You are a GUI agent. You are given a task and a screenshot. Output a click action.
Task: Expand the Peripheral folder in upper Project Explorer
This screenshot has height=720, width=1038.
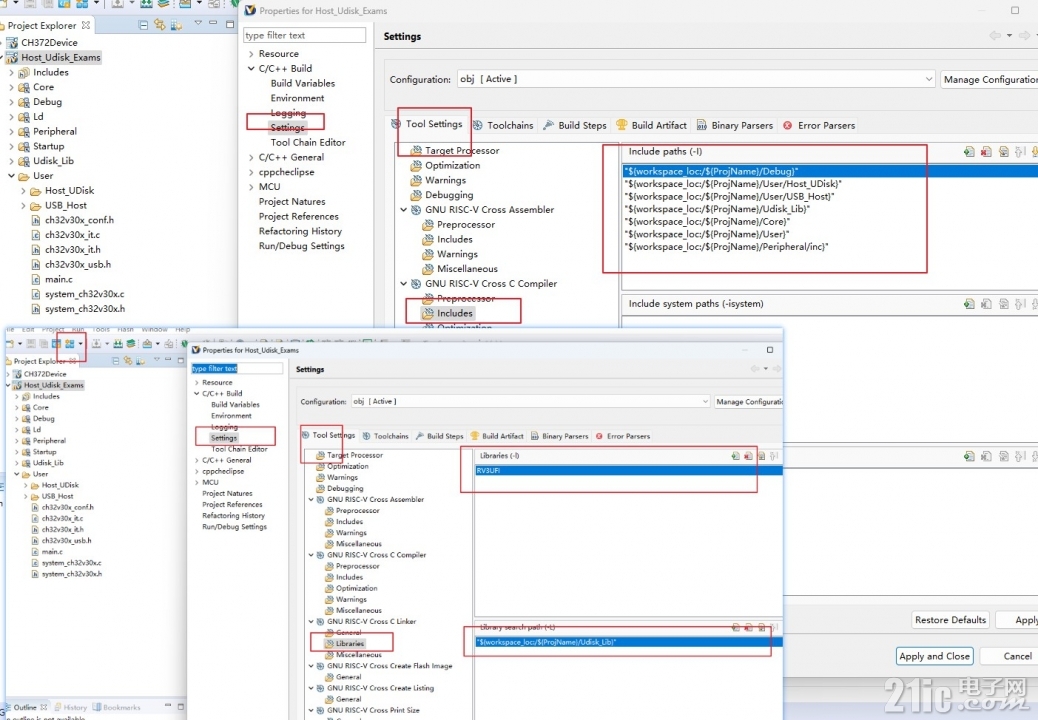click(x=11, y=132)
